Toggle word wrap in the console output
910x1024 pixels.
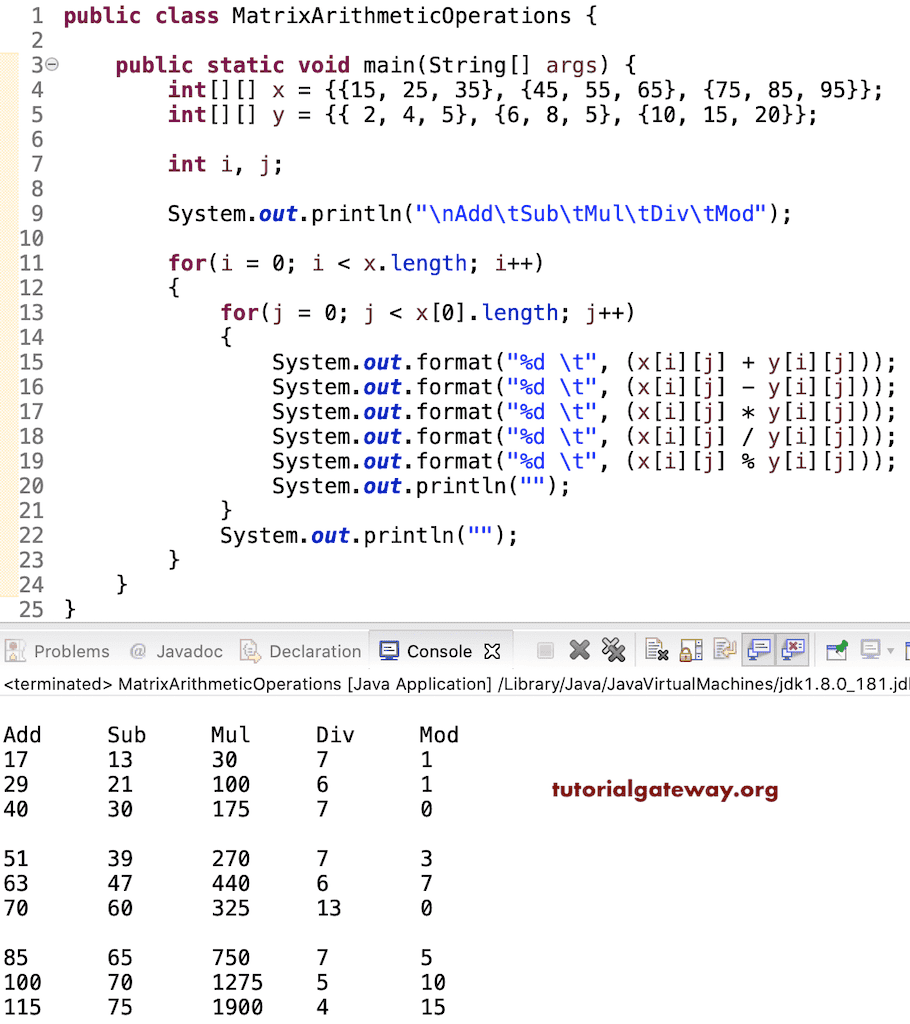[725, 650]
